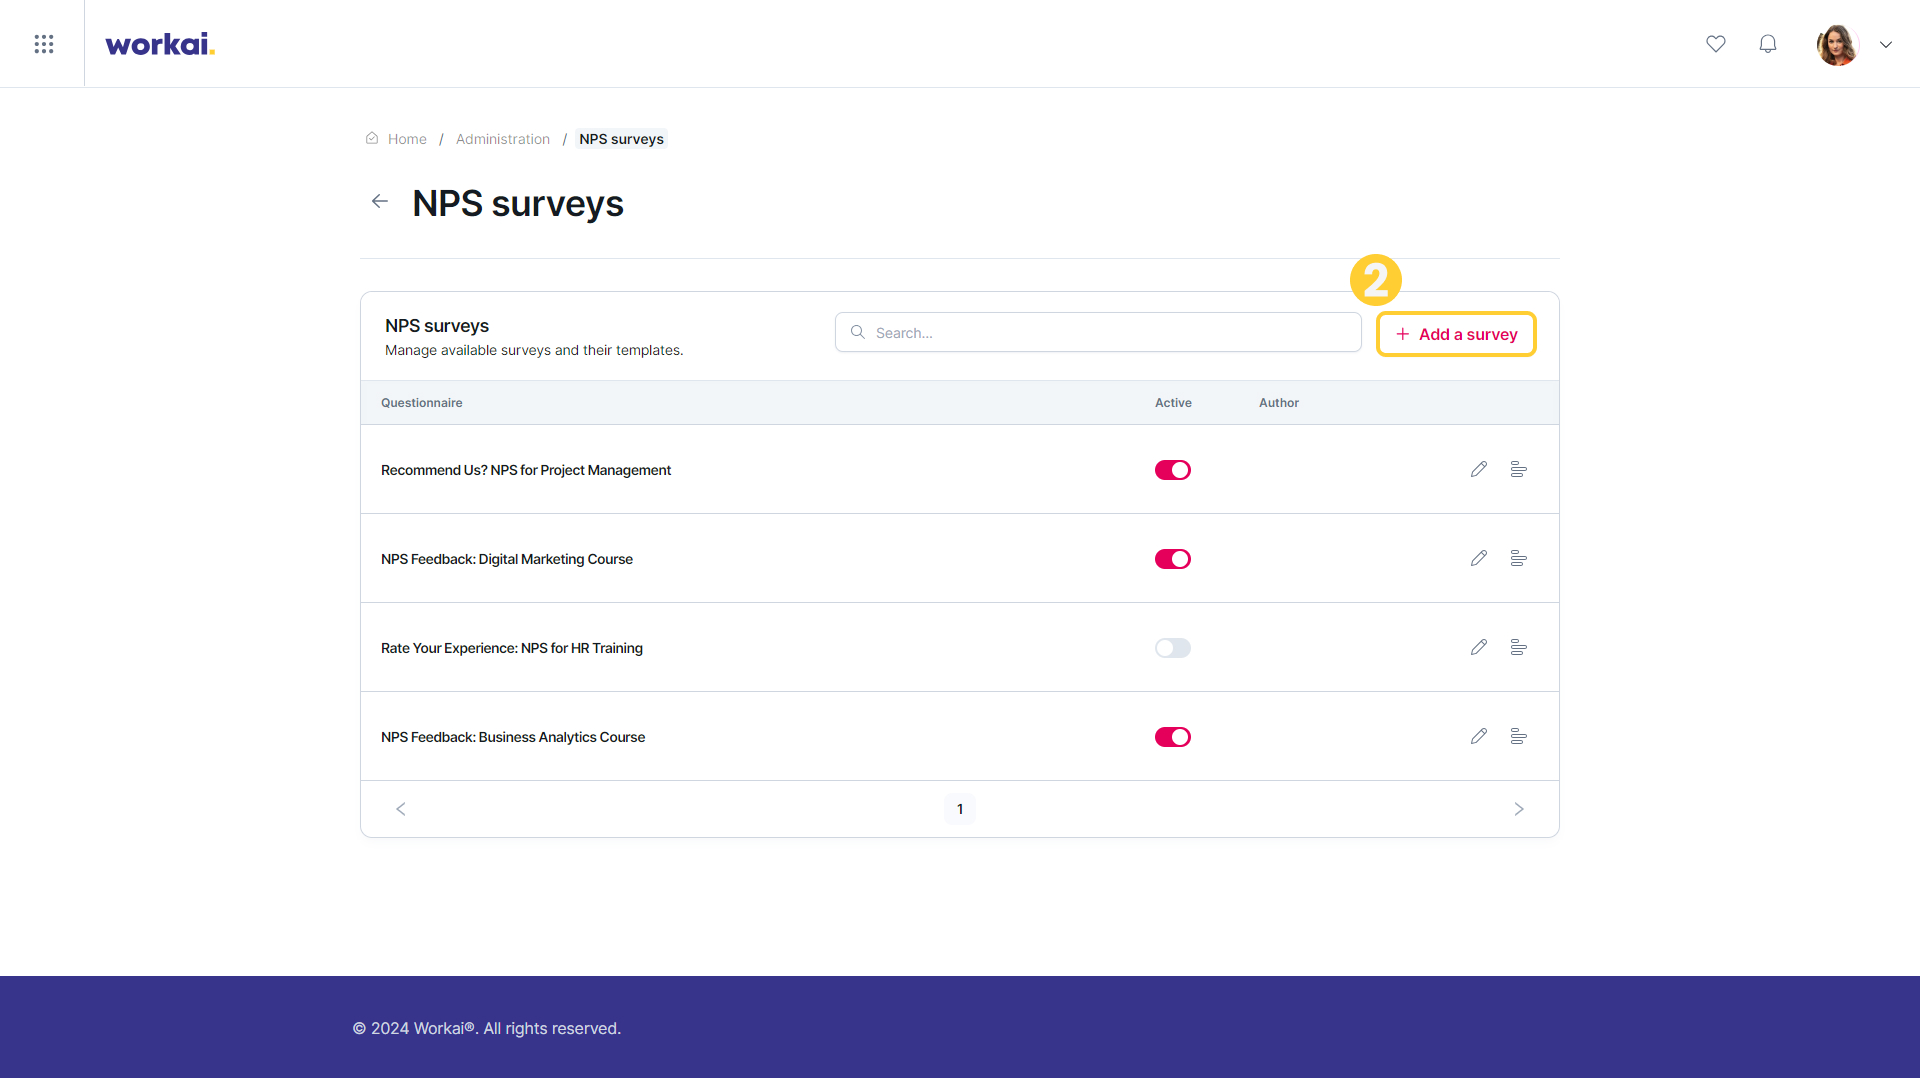Image resolution: width=1920 pixels, height=1078 pixels.
Task: Expand the user profile dropdown chevron
Action: [x=1886, y=44]
